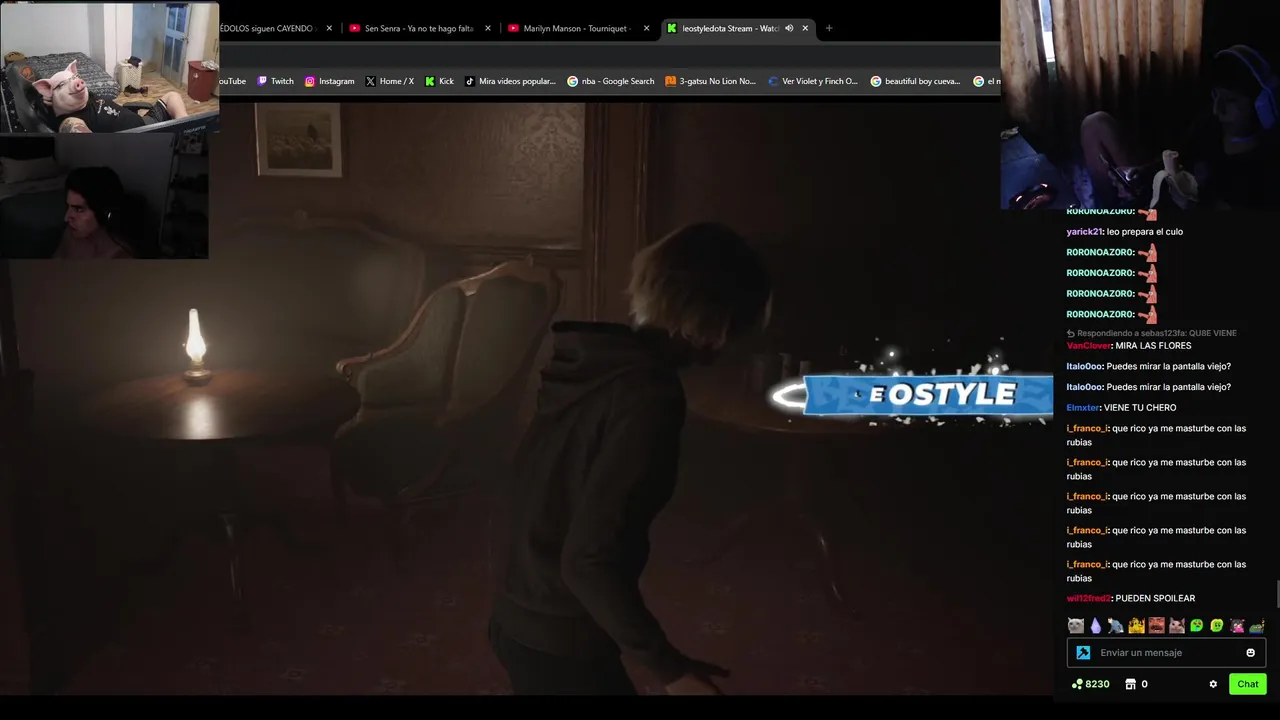Open the beautiful boy cueva bookmark
This screenshot has width=1280, height=720.
point(916,81)
